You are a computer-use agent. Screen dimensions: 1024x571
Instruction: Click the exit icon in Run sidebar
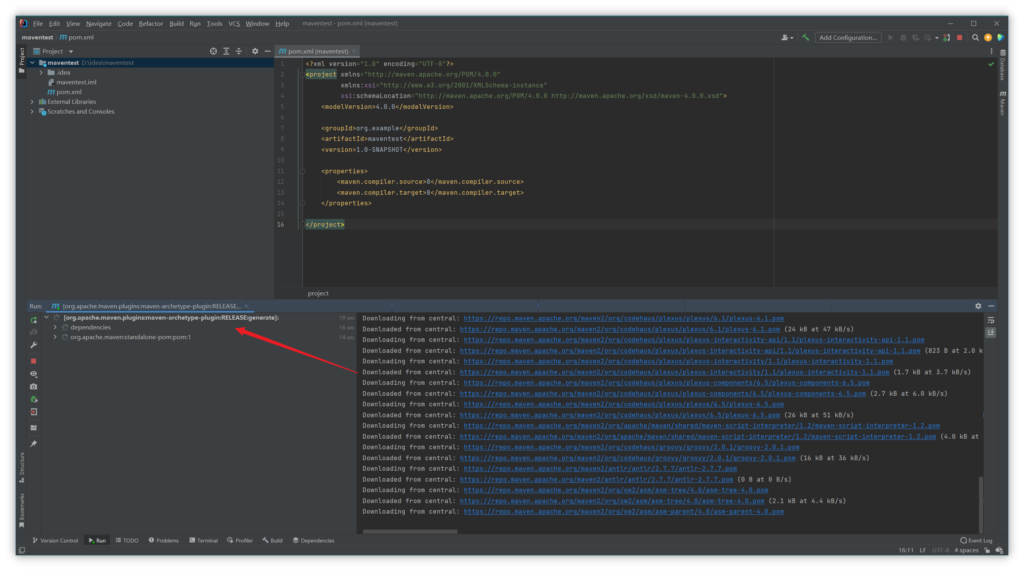33,412
